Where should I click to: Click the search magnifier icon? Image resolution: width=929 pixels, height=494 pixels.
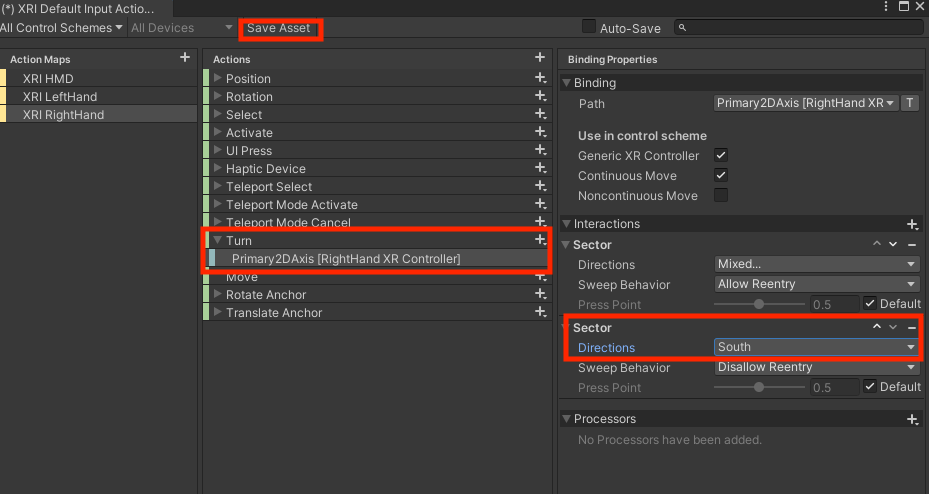[683, 27]
